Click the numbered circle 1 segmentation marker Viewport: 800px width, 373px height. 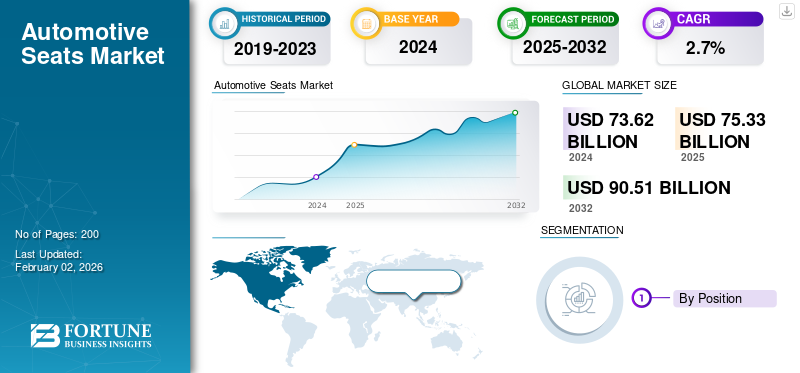tap(642, 298)
